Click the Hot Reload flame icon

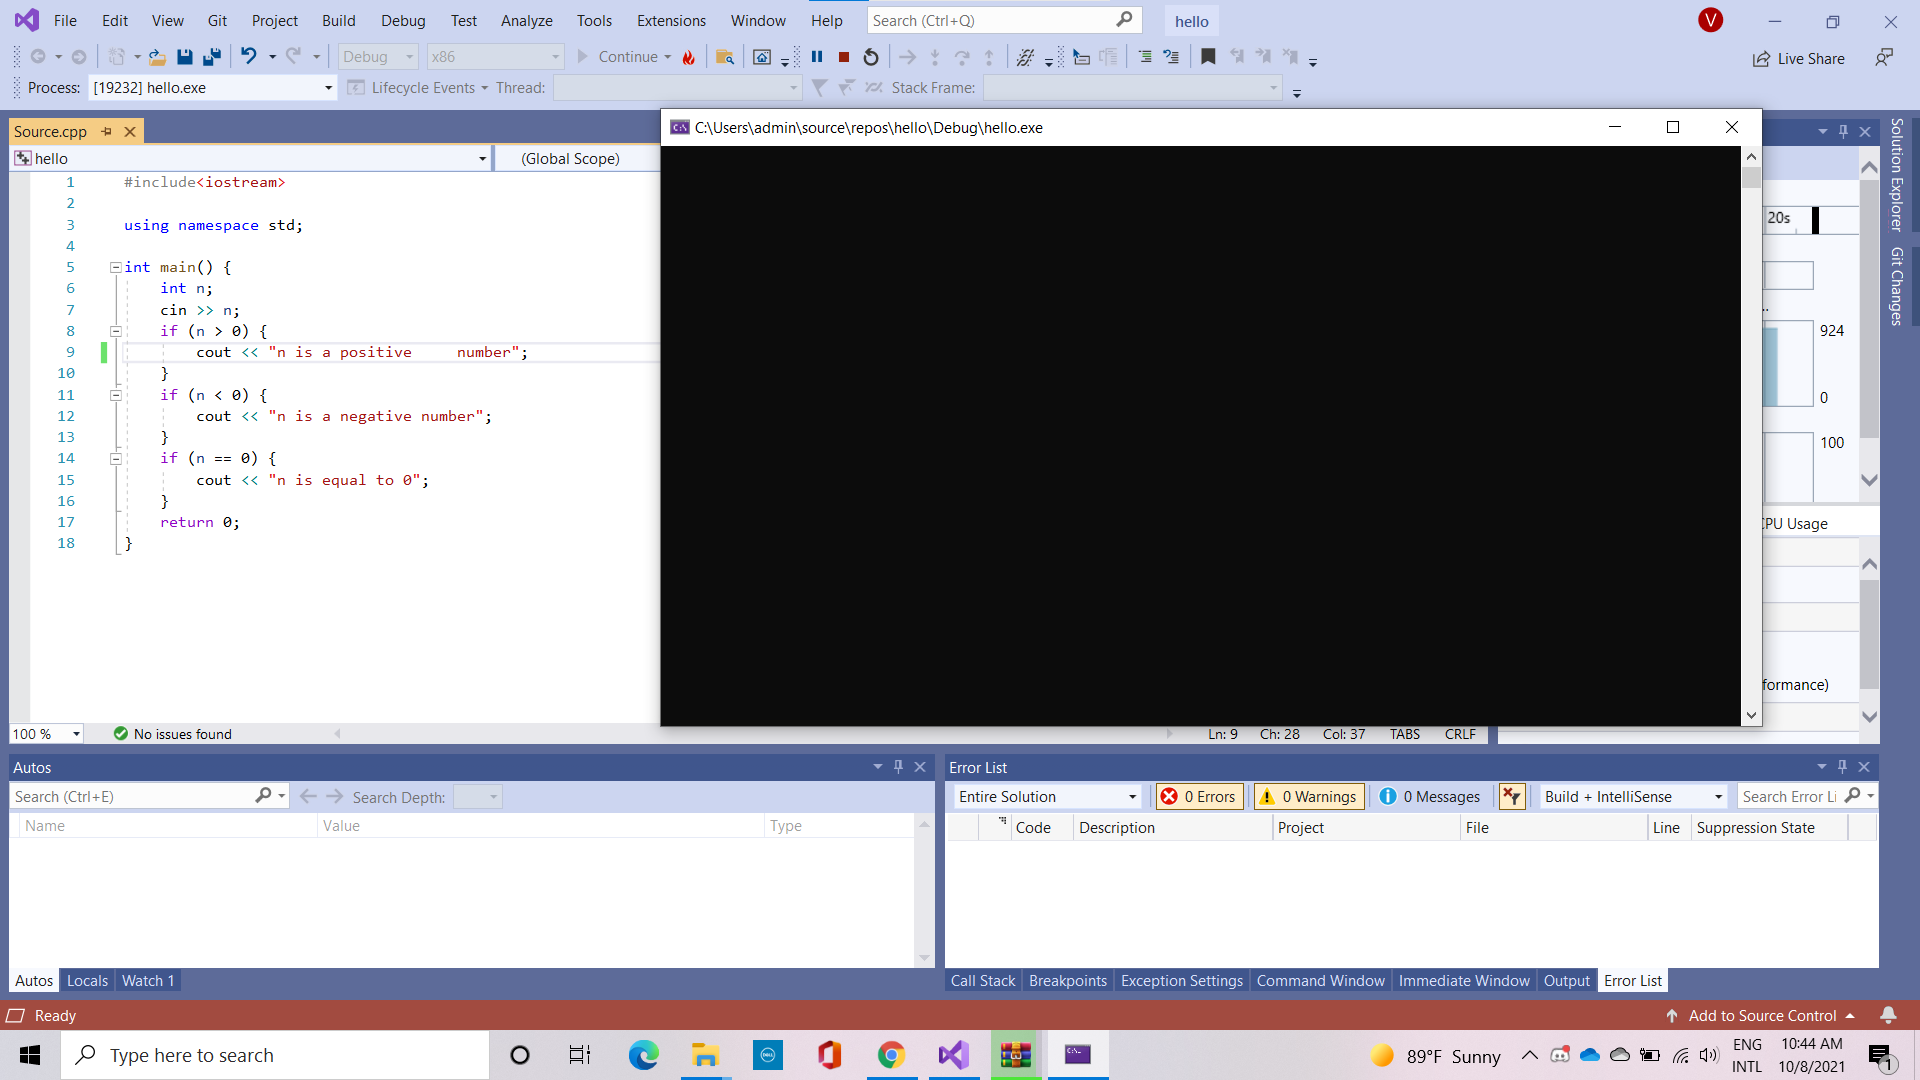689,57
